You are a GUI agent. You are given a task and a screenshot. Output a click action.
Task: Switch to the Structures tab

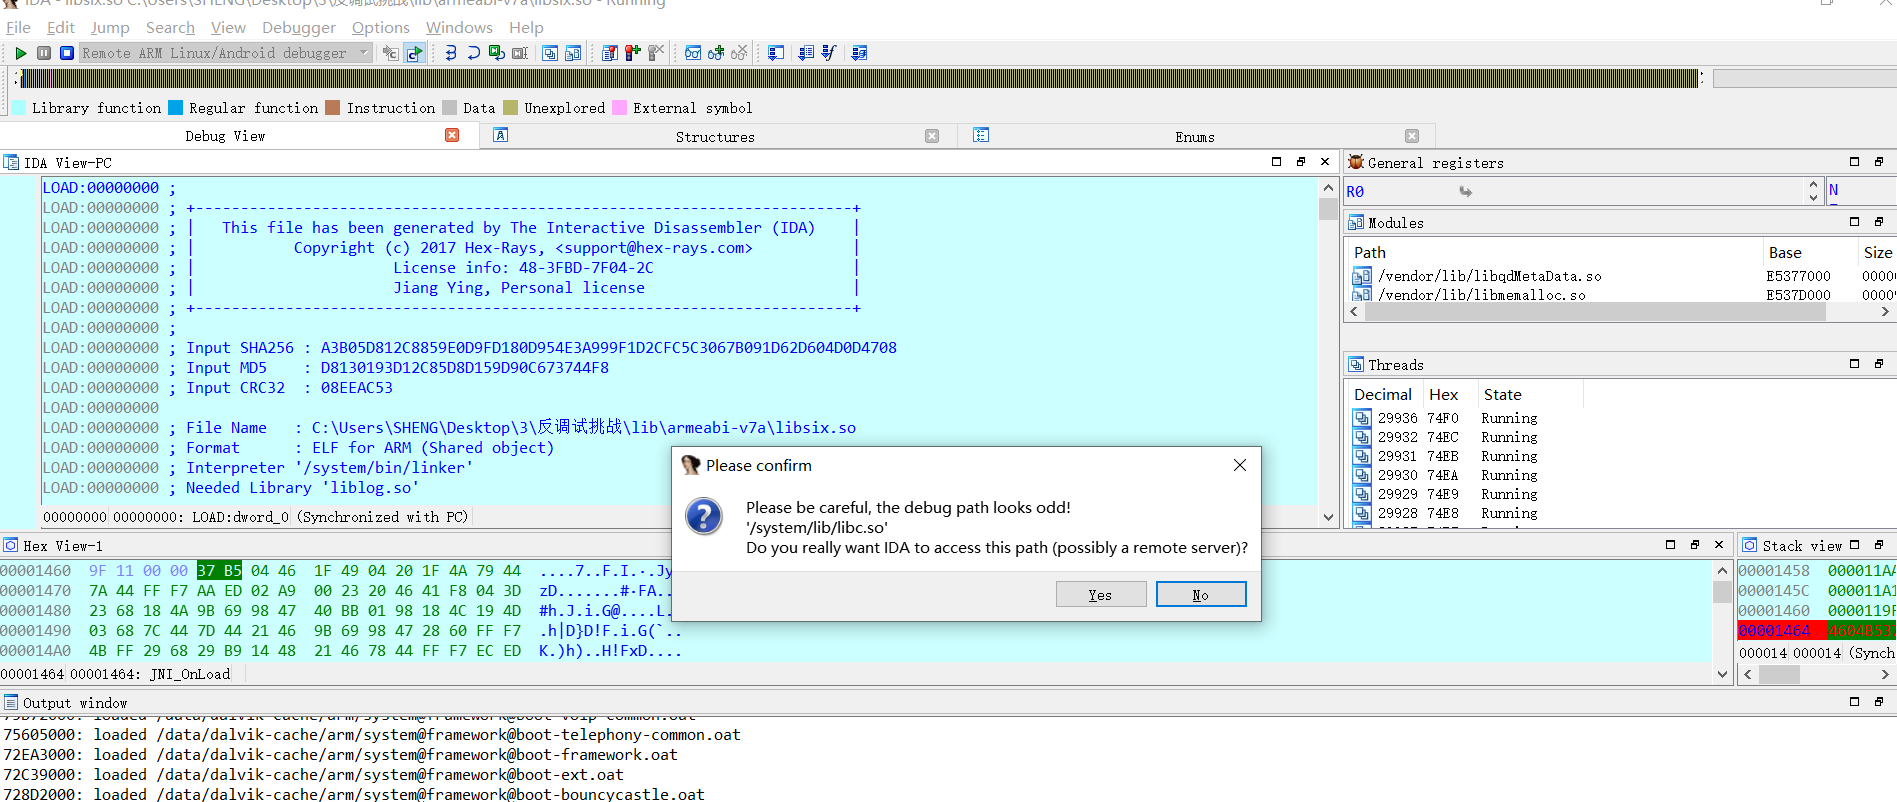coord(715,137)
